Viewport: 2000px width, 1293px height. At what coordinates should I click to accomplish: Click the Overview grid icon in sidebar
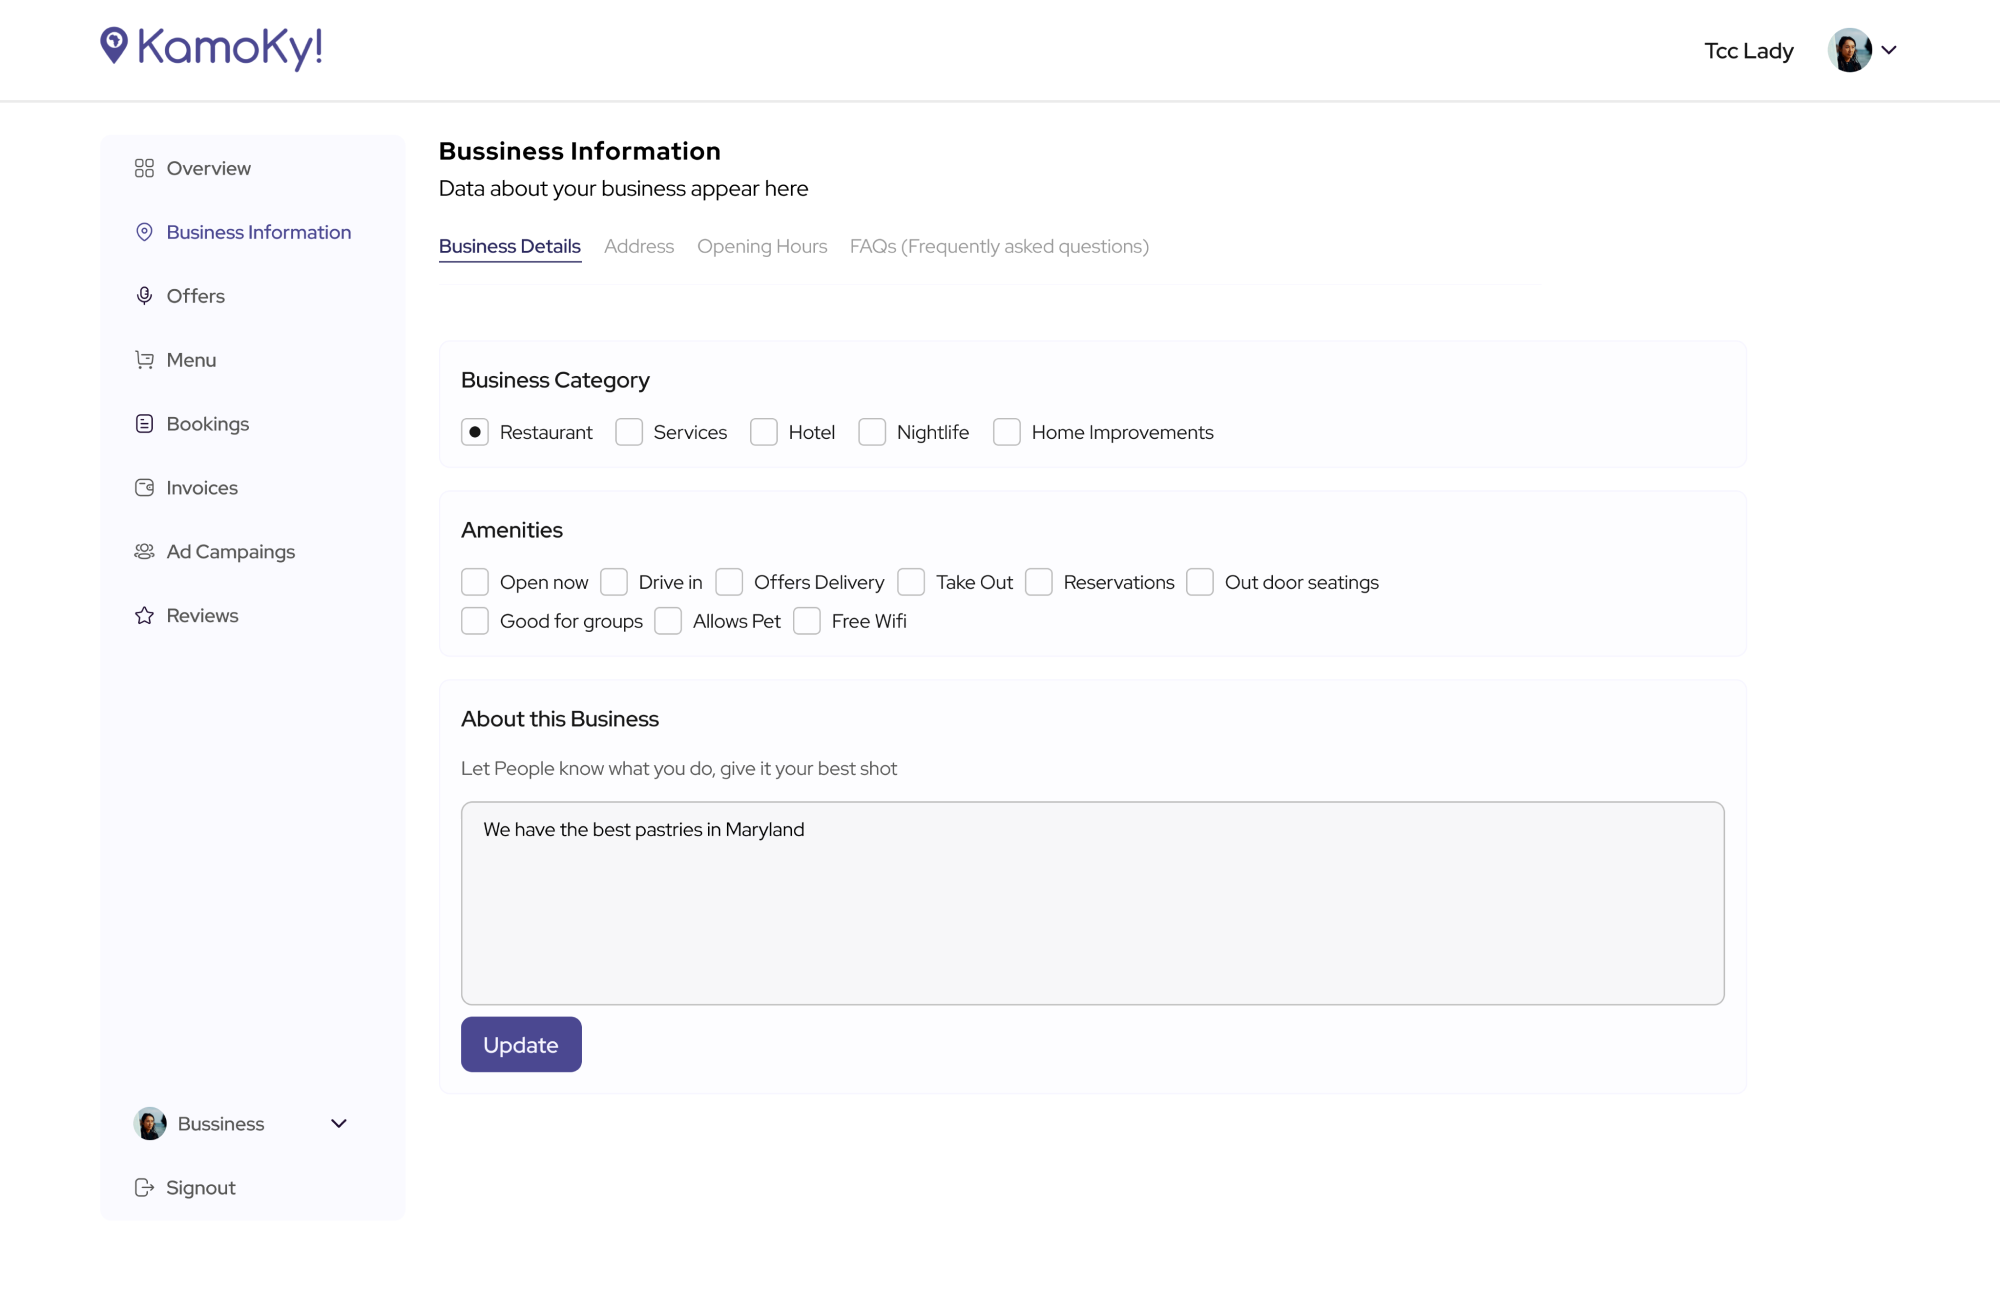tap(144, 168)
